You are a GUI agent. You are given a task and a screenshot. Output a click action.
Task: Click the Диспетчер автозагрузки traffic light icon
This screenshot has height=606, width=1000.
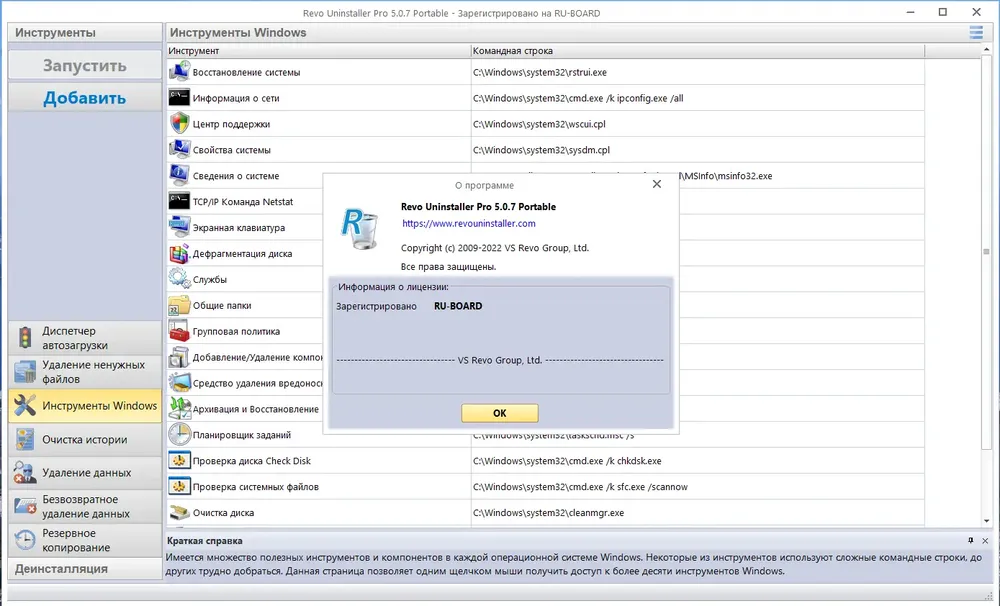point(25,337)
